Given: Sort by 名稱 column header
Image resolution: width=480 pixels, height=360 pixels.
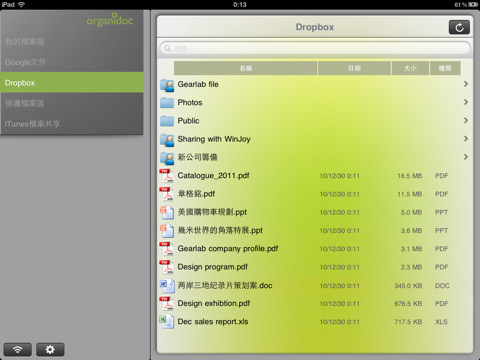Looking at the screenshot, I should 245,68.
